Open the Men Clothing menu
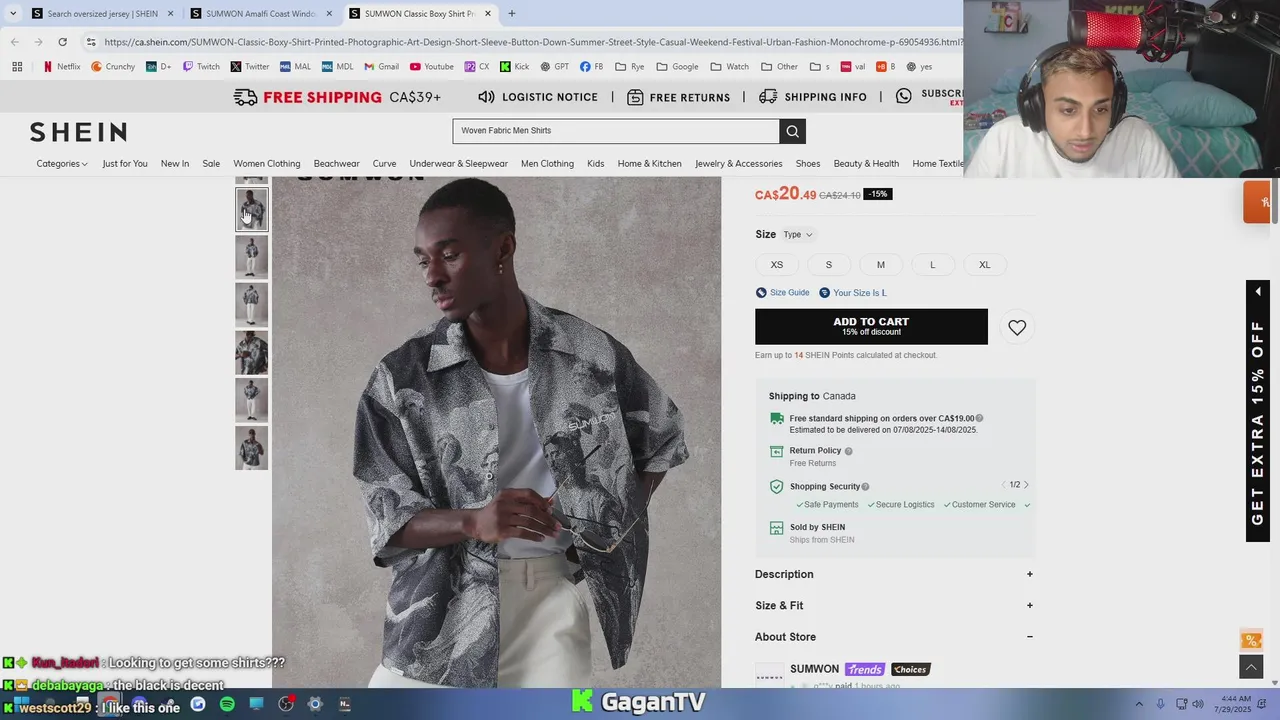This screenshot has height=720, width=1280. point(547,164)
